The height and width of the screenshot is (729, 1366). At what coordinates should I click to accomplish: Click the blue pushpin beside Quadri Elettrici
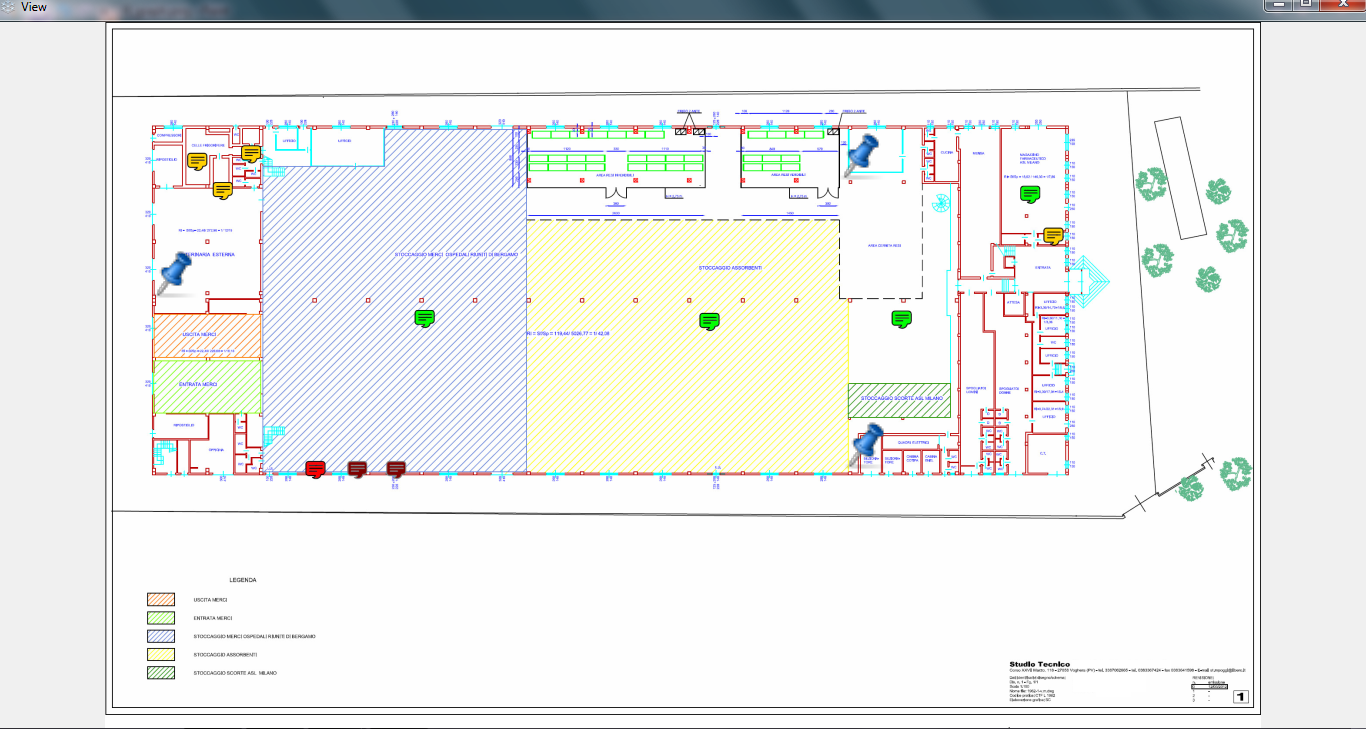pos(867,443)
